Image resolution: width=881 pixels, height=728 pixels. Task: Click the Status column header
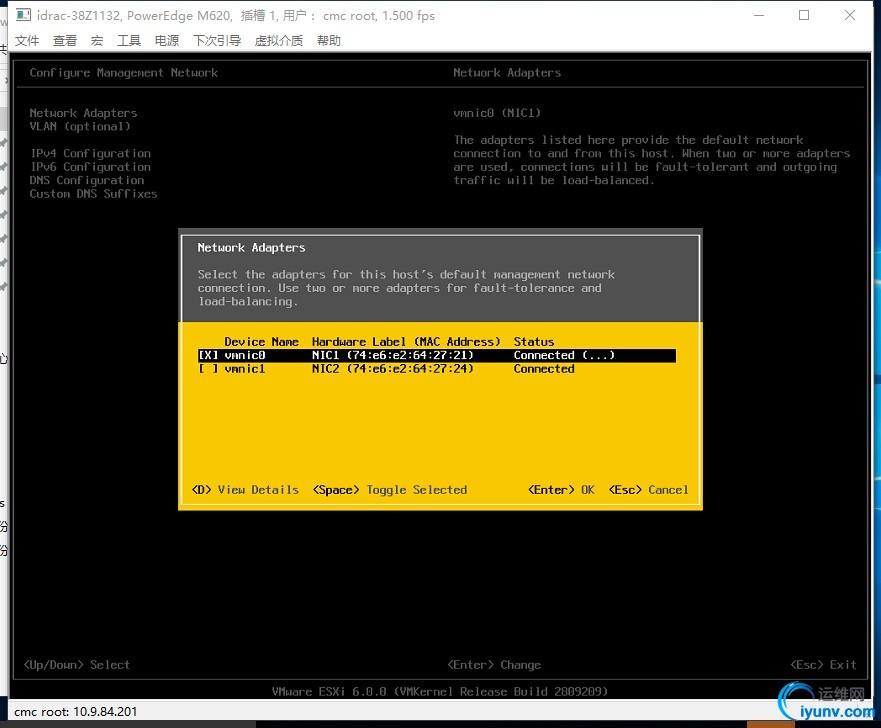pos(534,342)
